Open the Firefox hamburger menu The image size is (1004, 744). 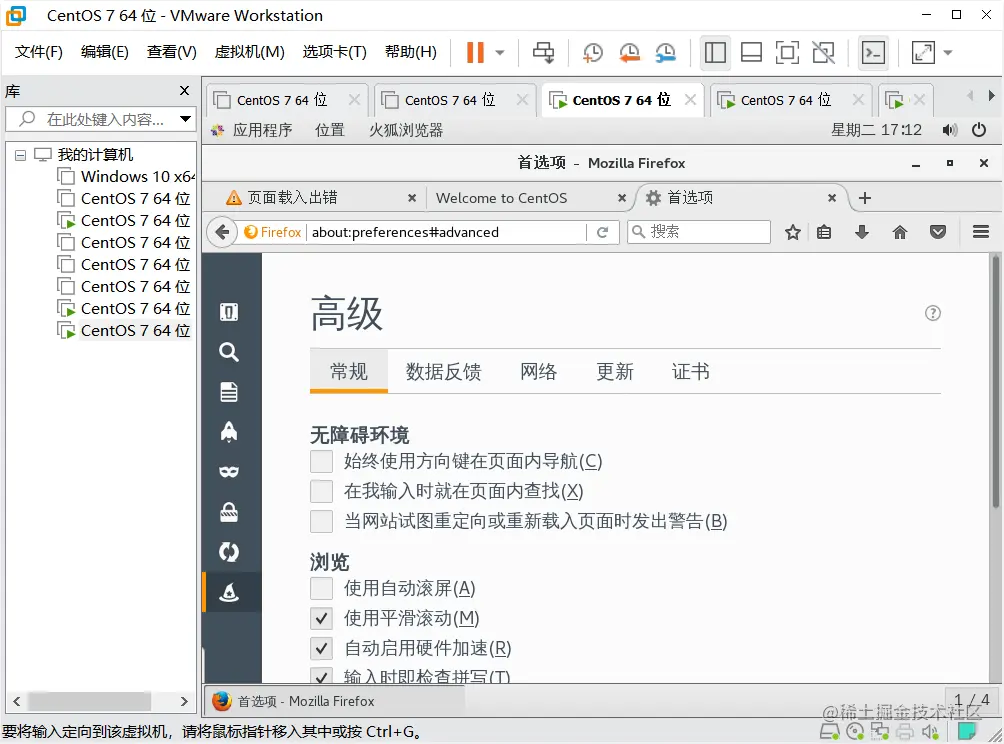pyautogui.click(x=981, y=232)
